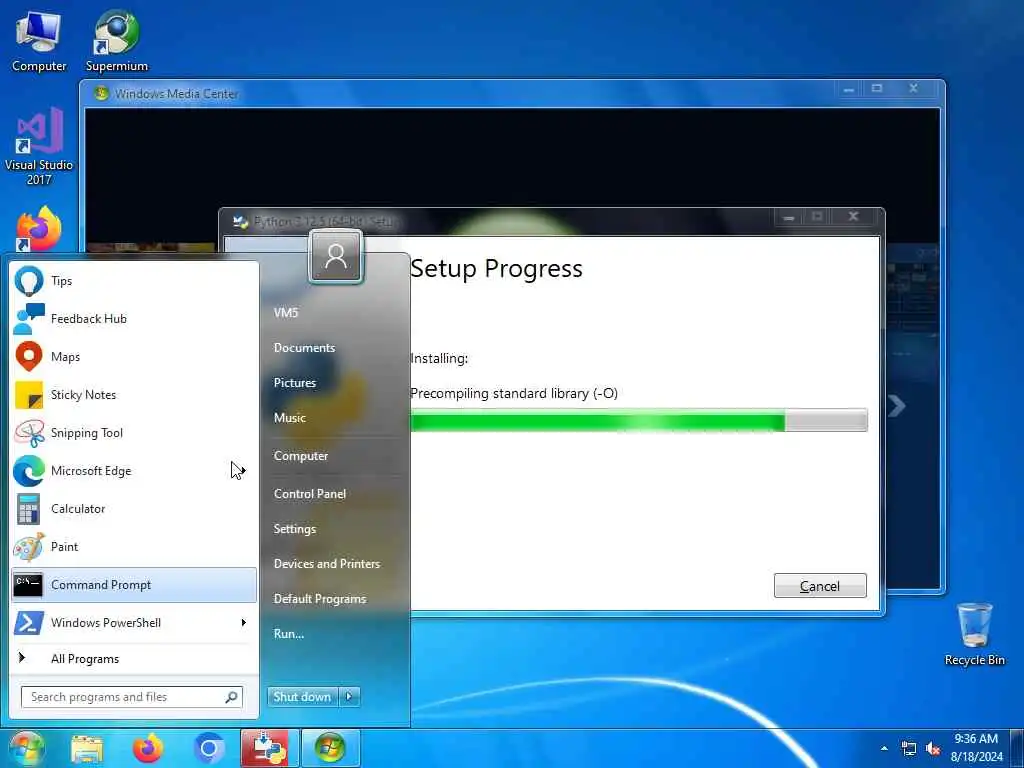Open Settings from Start menu
Image resolution: width=1024 pixels, height=768 pixels.
pos(295,529)
